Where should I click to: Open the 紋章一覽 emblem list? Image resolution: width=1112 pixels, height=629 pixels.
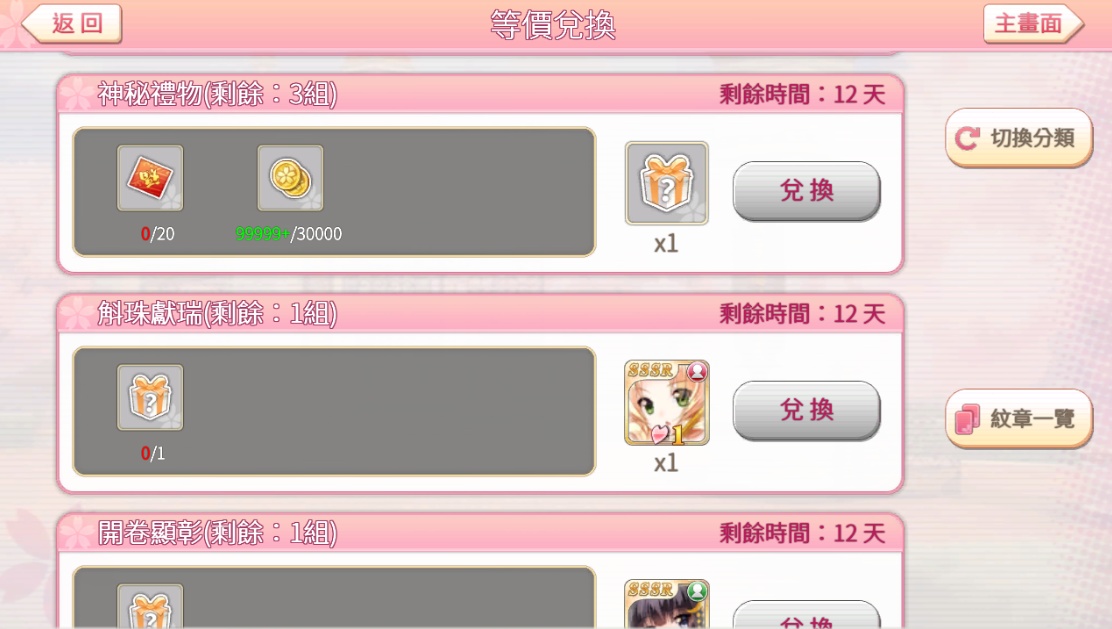coord(1019,419)
